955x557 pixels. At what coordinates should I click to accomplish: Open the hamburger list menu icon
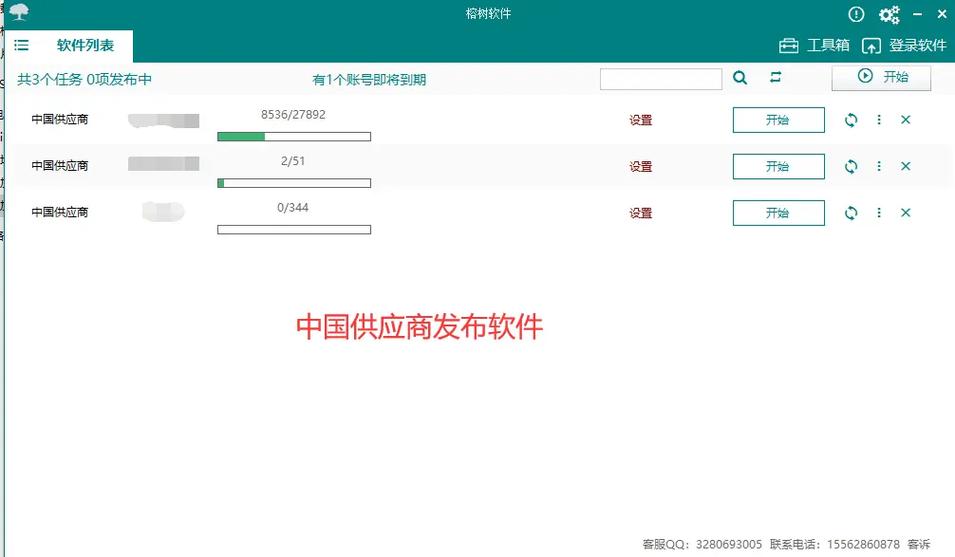click(21, 45)
